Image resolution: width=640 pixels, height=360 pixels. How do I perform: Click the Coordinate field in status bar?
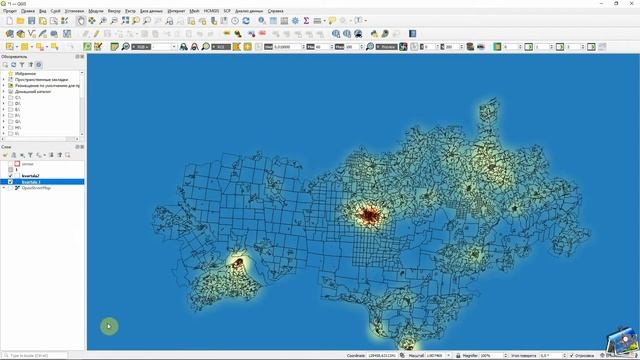coord(382,356)
